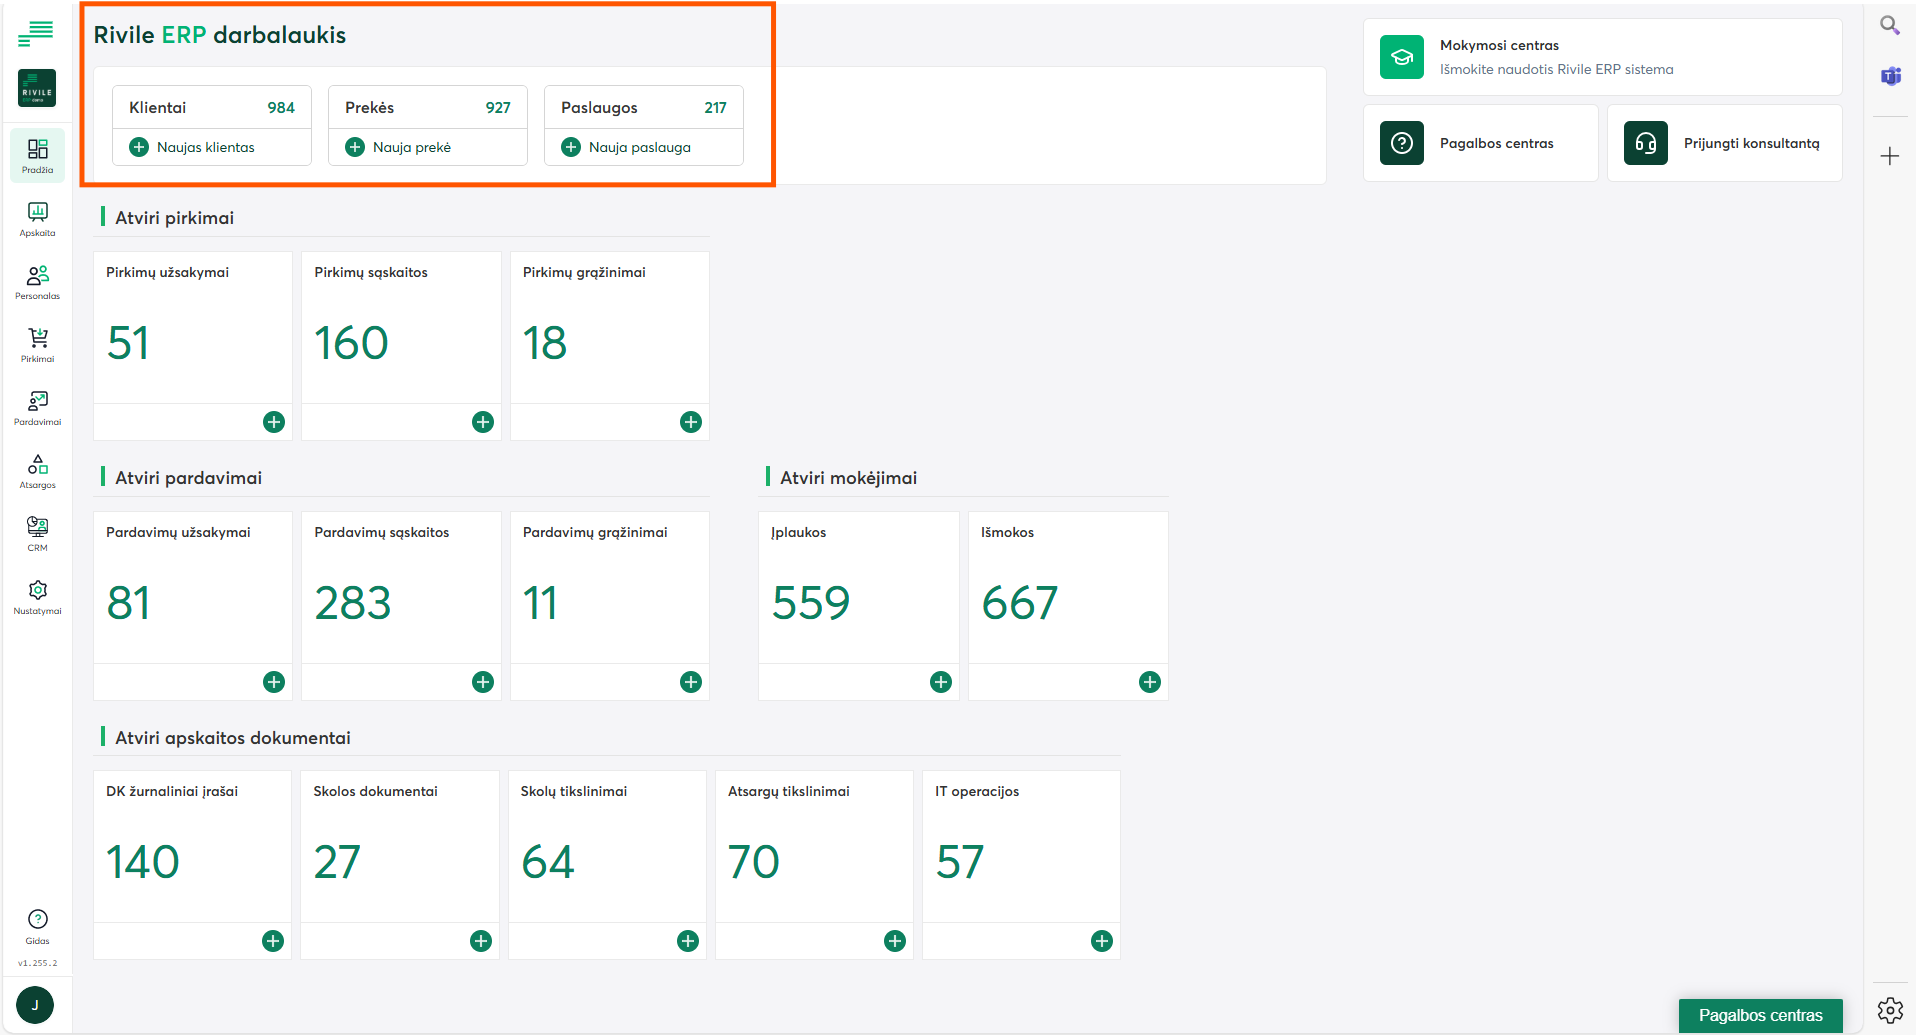Open the Apskaita sidebar section
Screen dimensions: 1916x1035
37,219
